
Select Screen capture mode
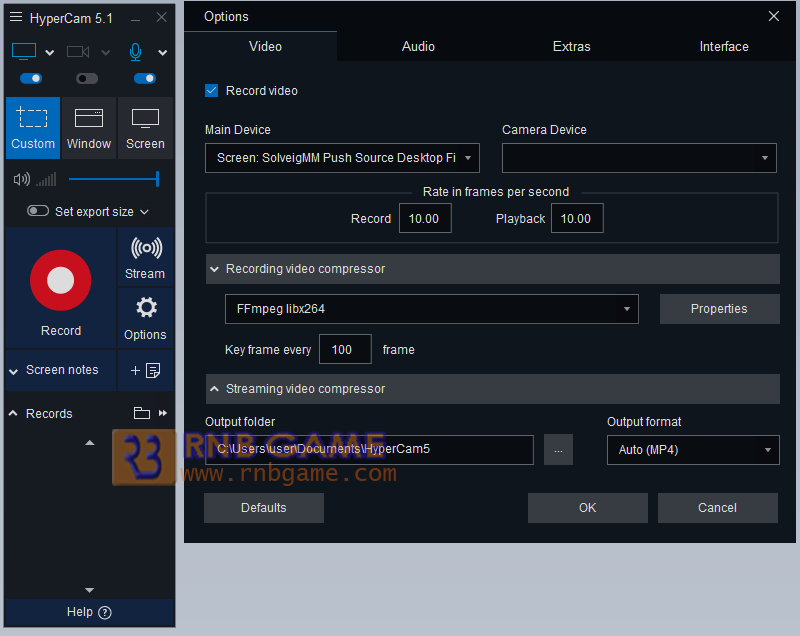tap(145, 128)
